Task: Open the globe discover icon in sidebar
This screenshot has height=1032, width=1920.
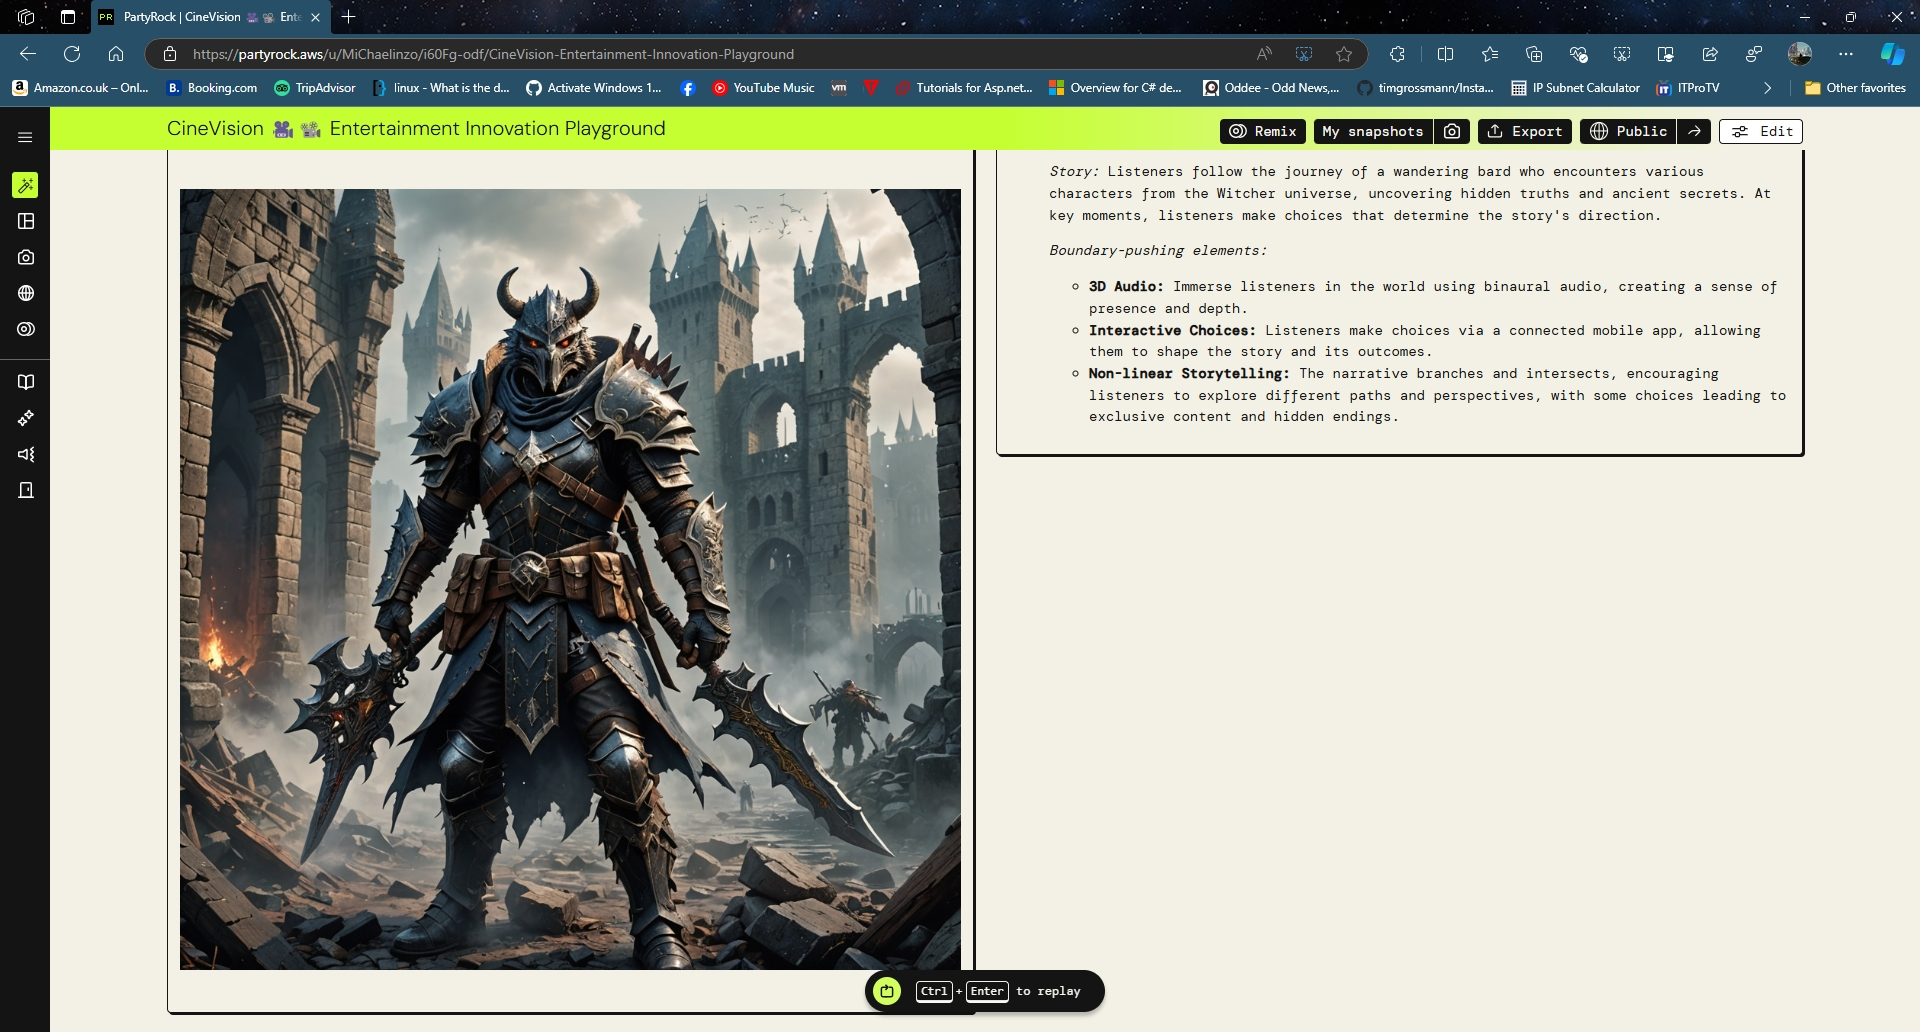Action: 25,292
